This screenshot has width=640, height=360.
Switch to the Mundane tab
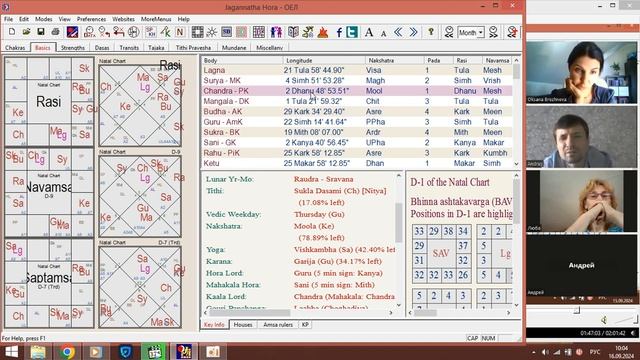click(234, 48)
